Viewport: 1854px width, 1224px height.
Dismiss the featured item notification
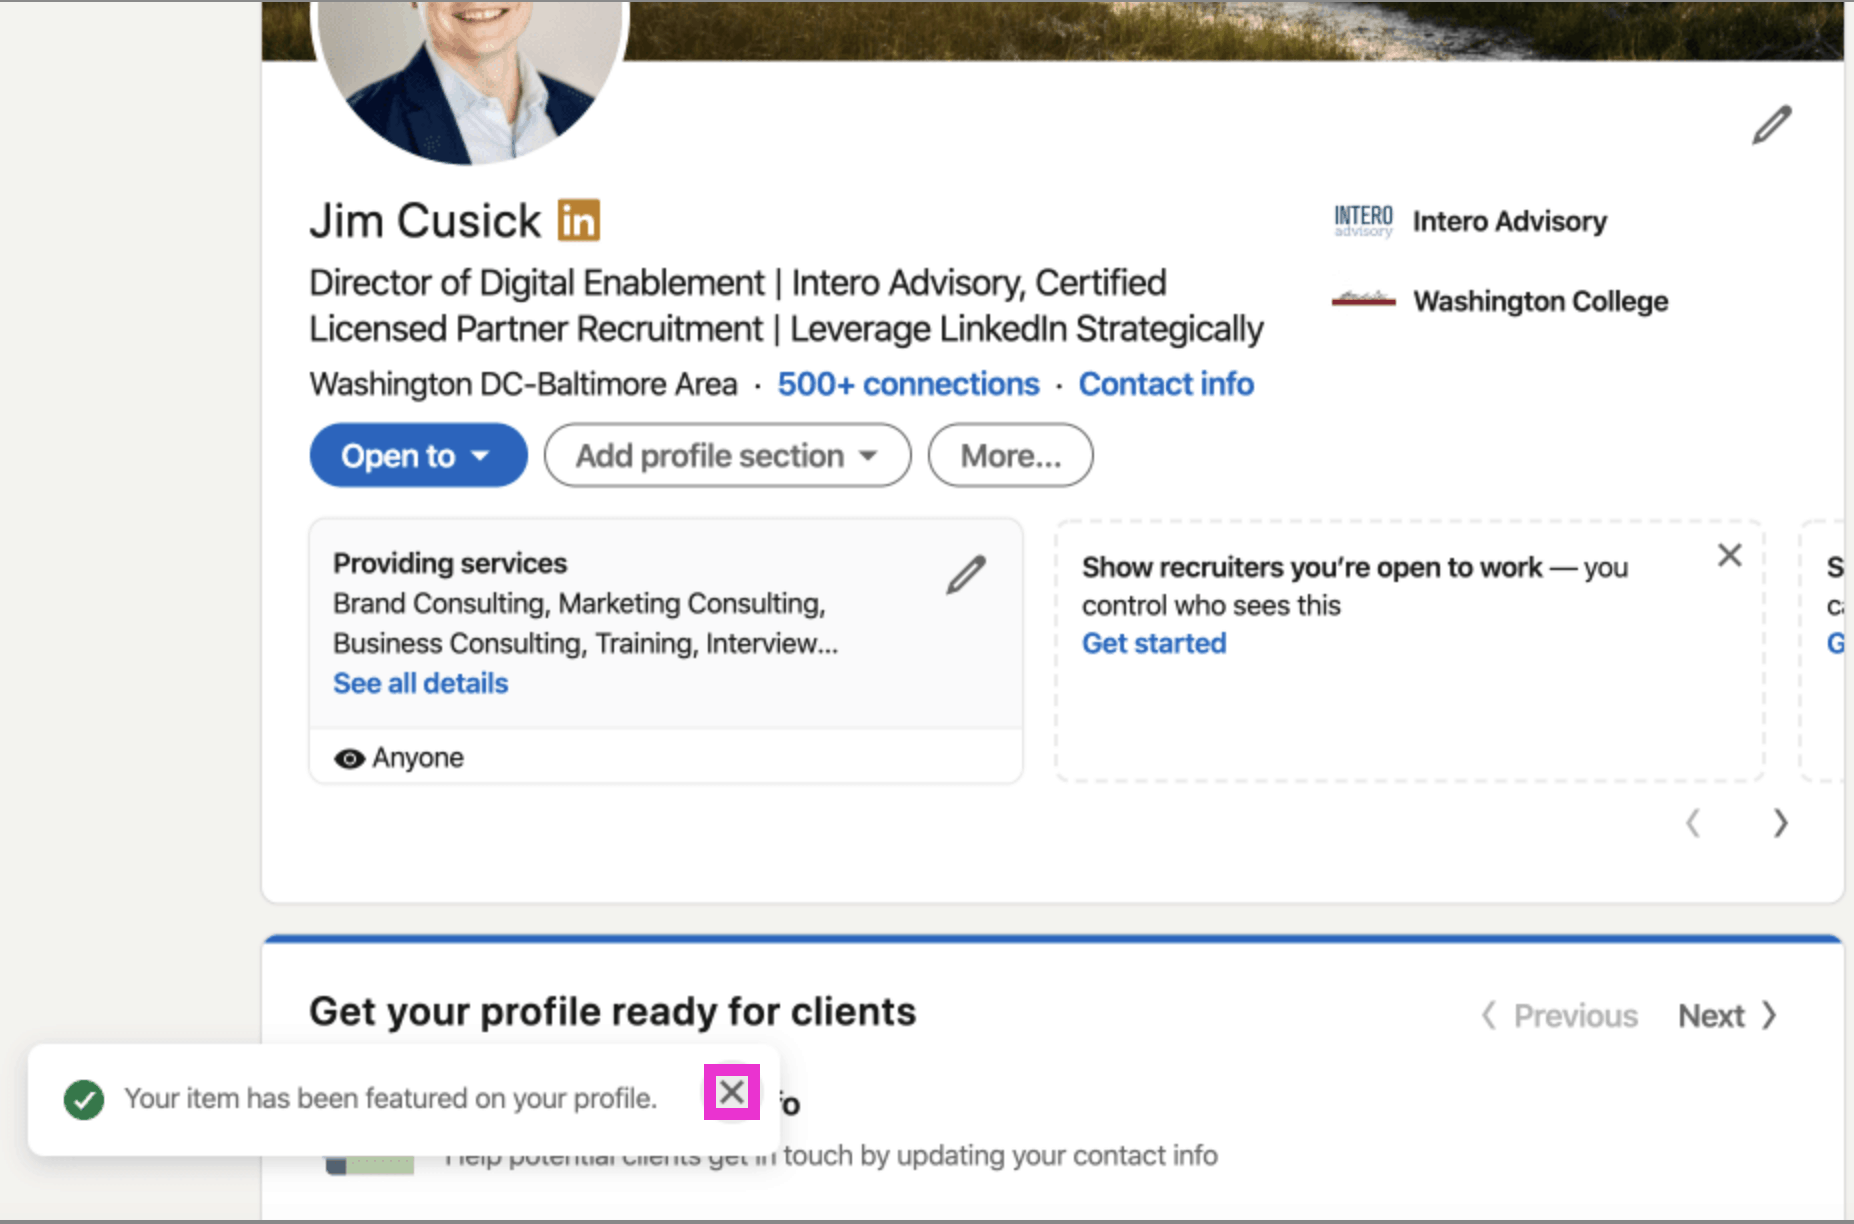coord(732,1092)
